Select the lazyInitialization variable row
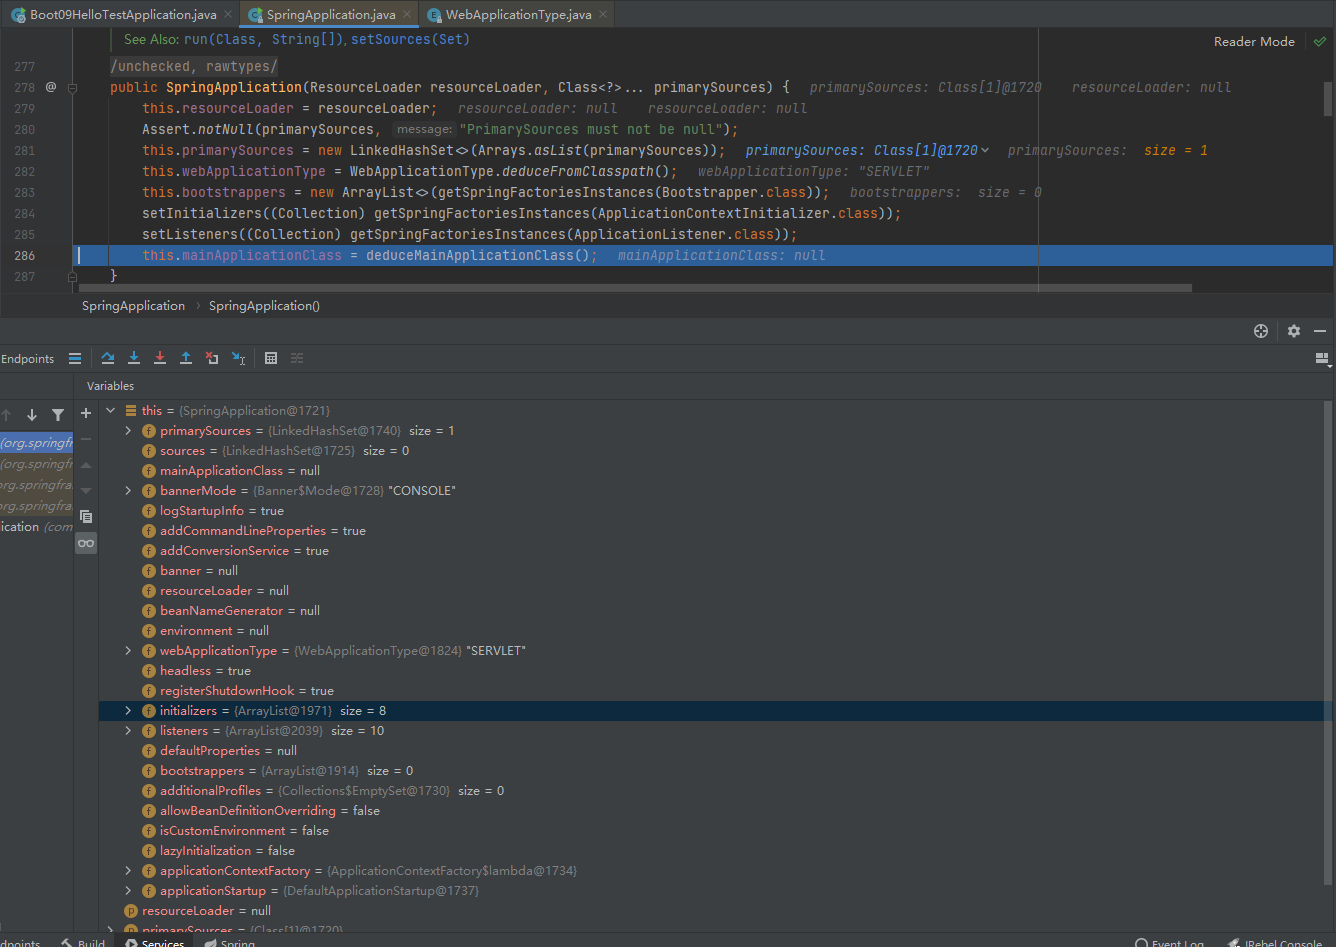 [715, 851]
